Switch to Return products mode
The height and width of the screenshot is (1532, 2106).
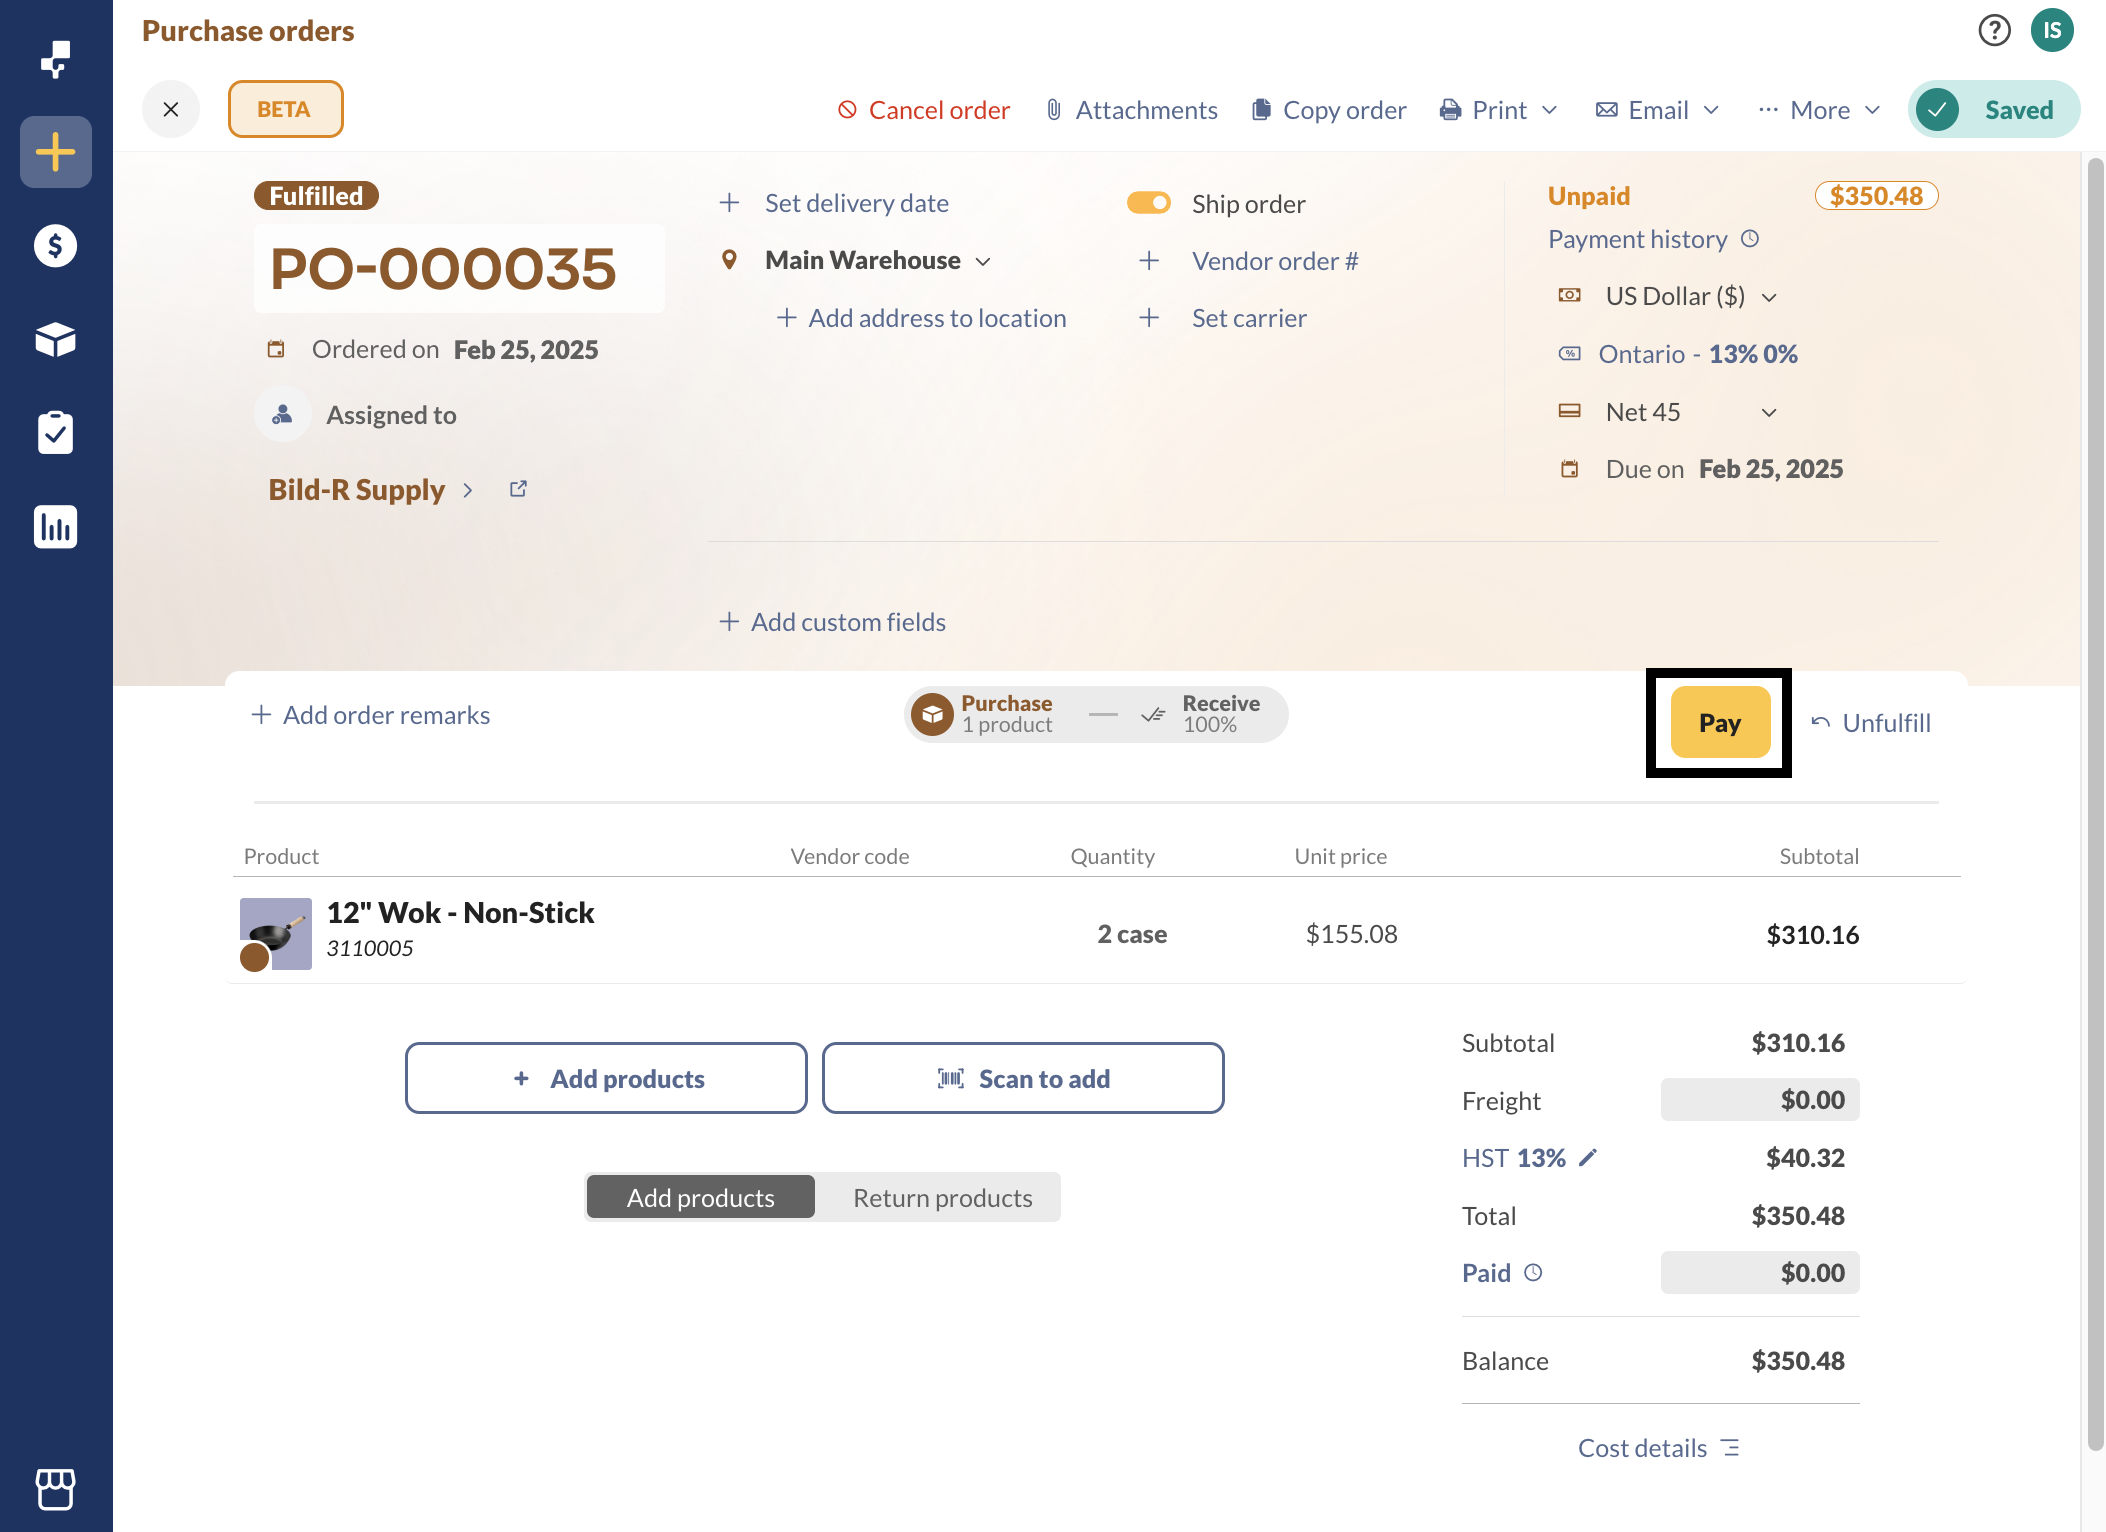click(x=942, y=1198)
